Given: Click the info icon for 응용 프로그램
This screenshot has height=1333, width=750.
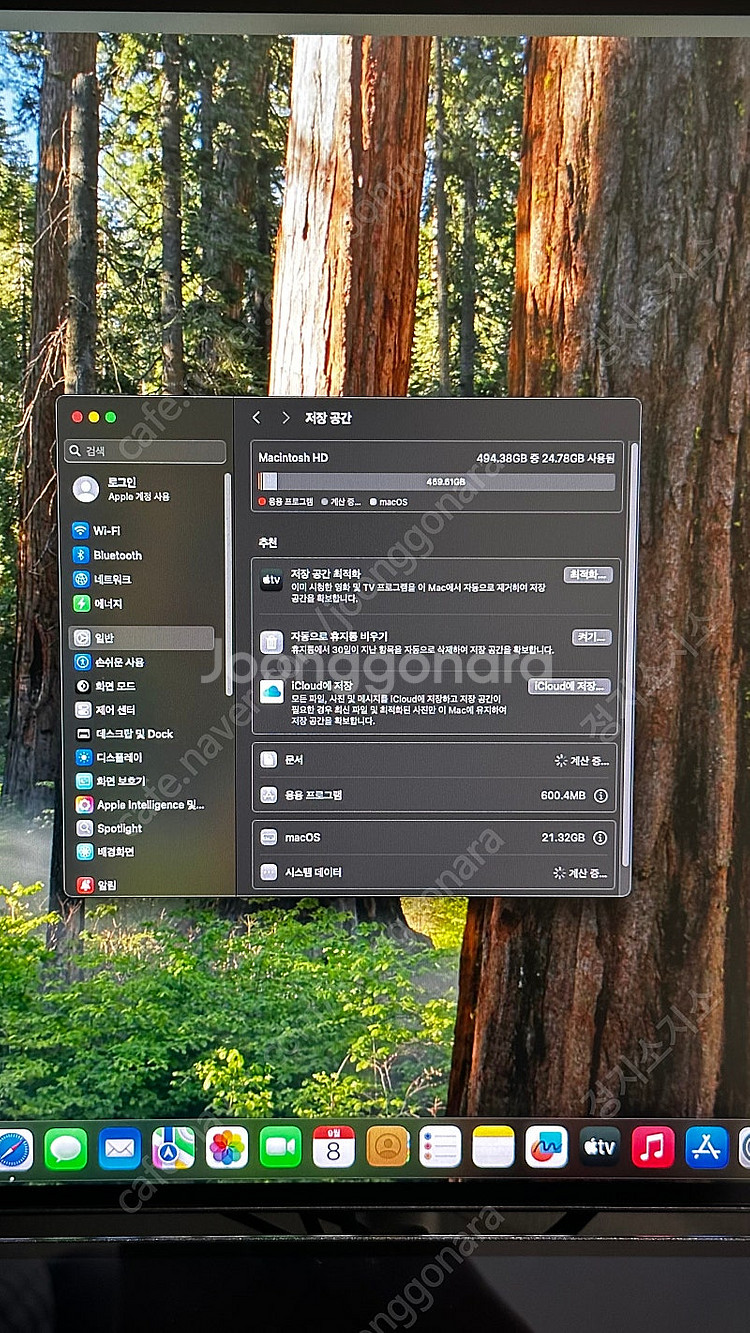Looking at the screenshot, I should pyautogui.click(x=600, y=796).
